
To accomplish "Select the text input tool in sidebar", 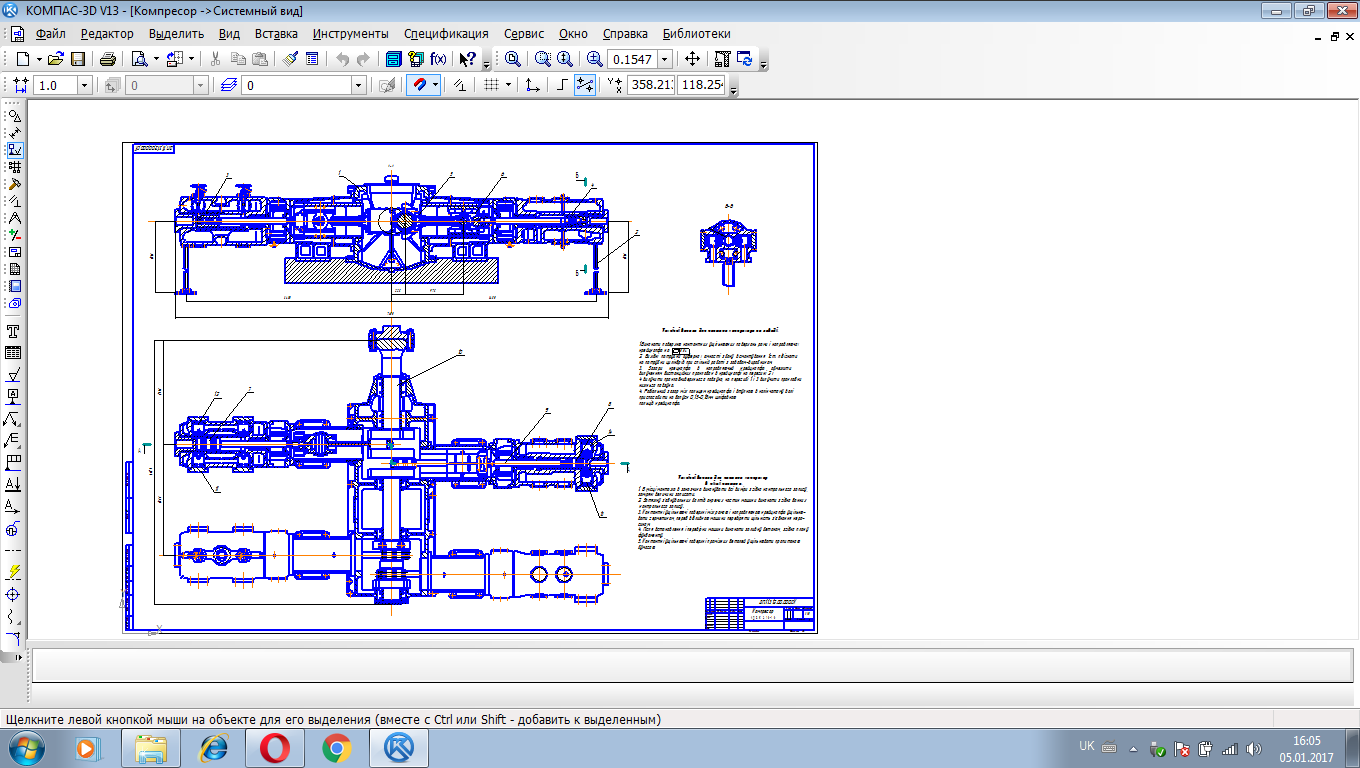I will click(14, 331).
